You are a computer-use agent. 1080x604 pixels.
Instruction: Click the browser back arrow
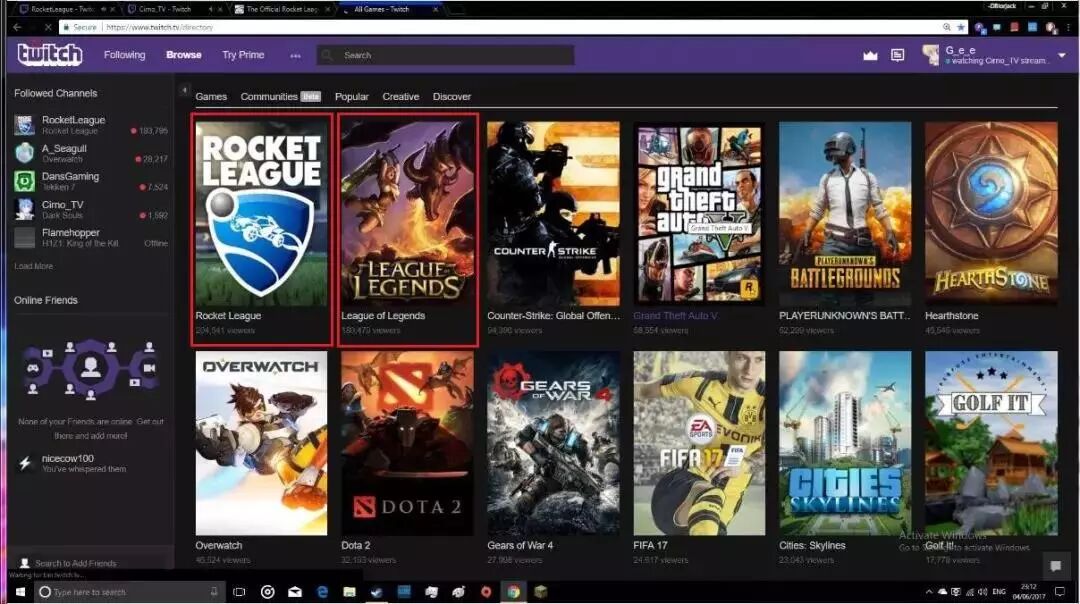point(17,27)
